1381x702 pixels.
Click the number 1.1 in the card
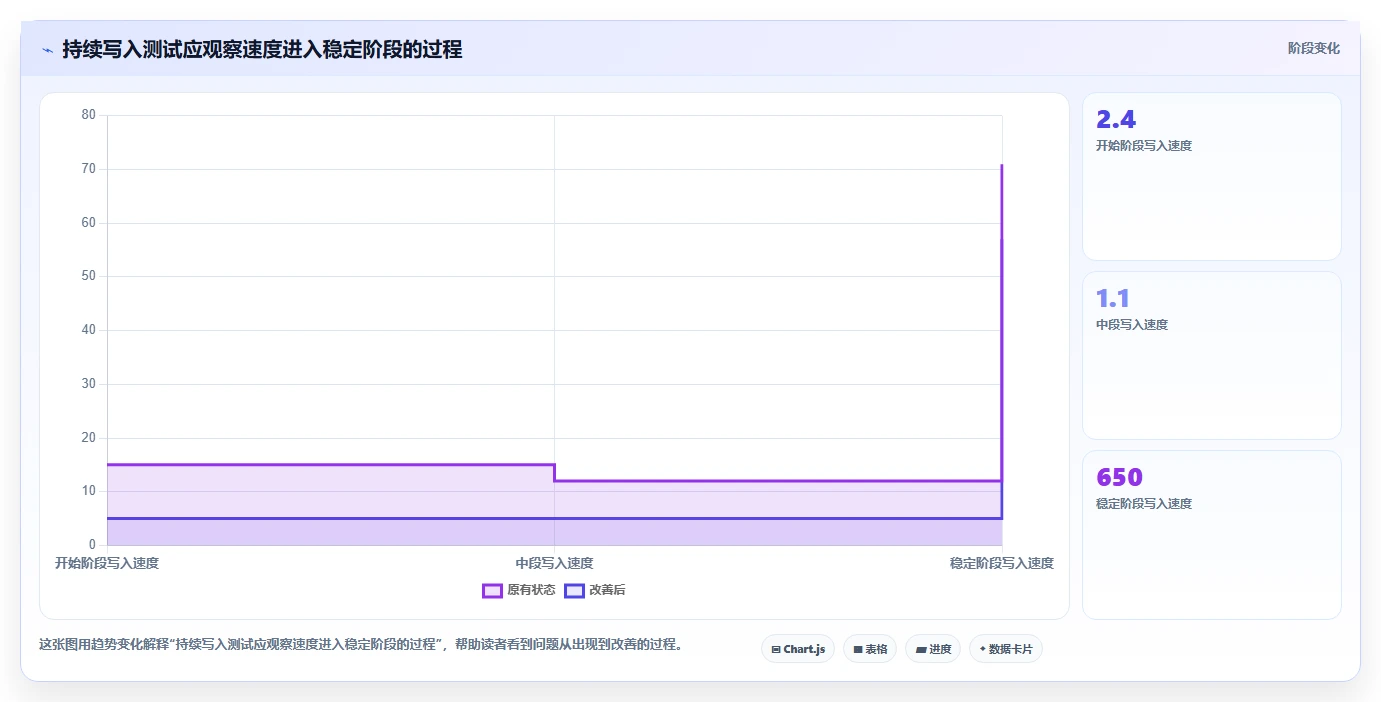[x=1113, y=298]
